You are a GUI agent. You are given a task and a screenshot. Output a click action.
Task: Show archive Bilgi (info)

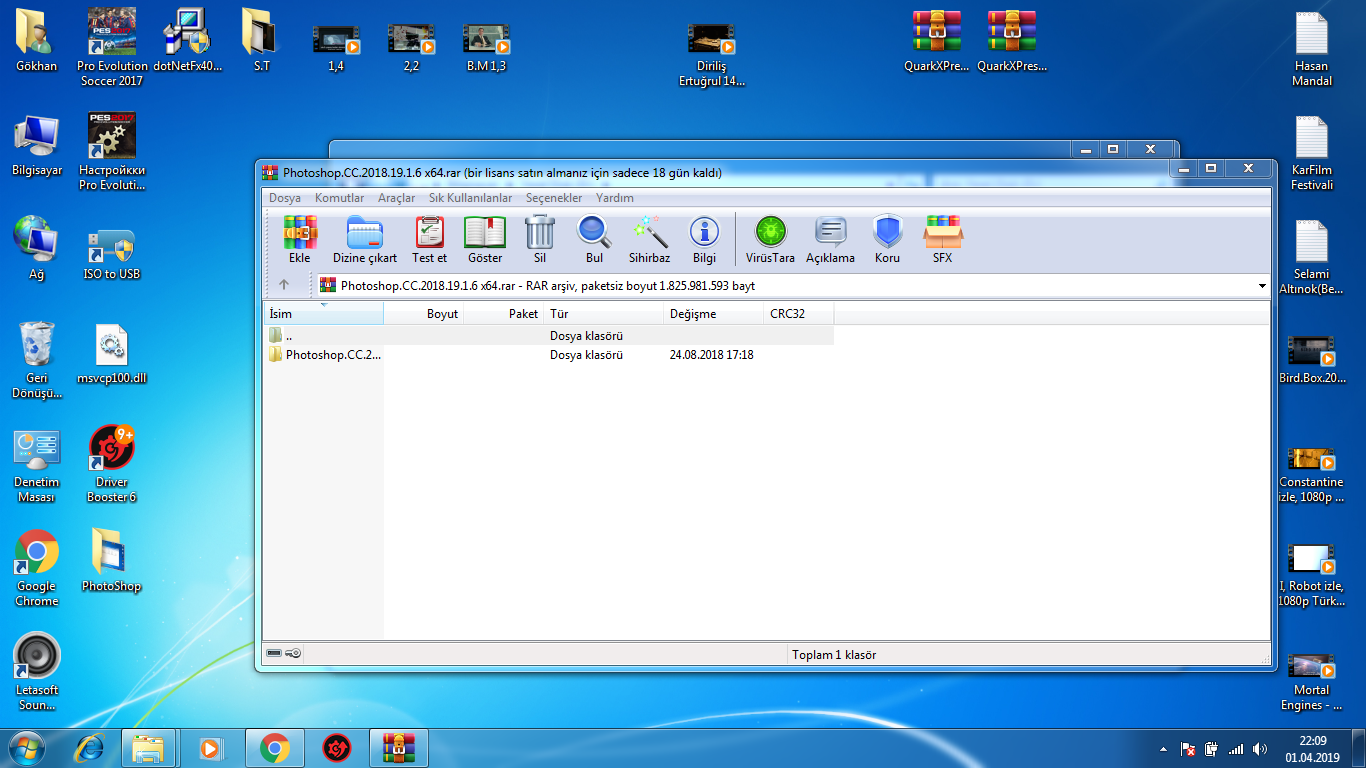pos(704,239)
